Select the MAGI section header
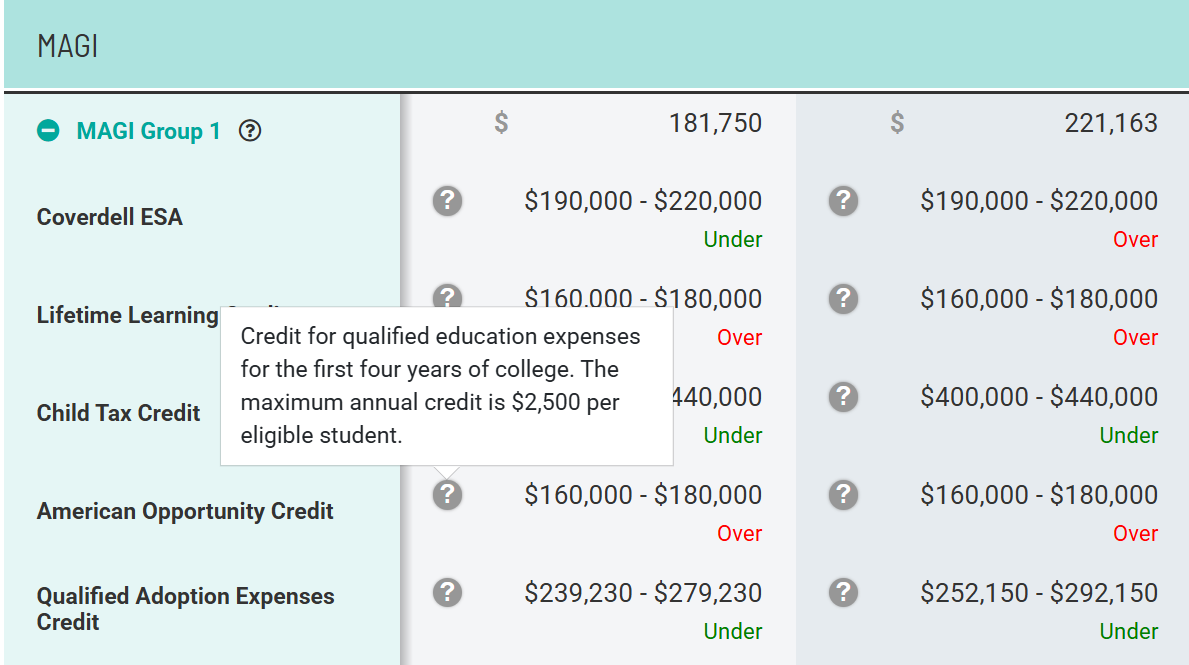 click(x=68, y=46)
